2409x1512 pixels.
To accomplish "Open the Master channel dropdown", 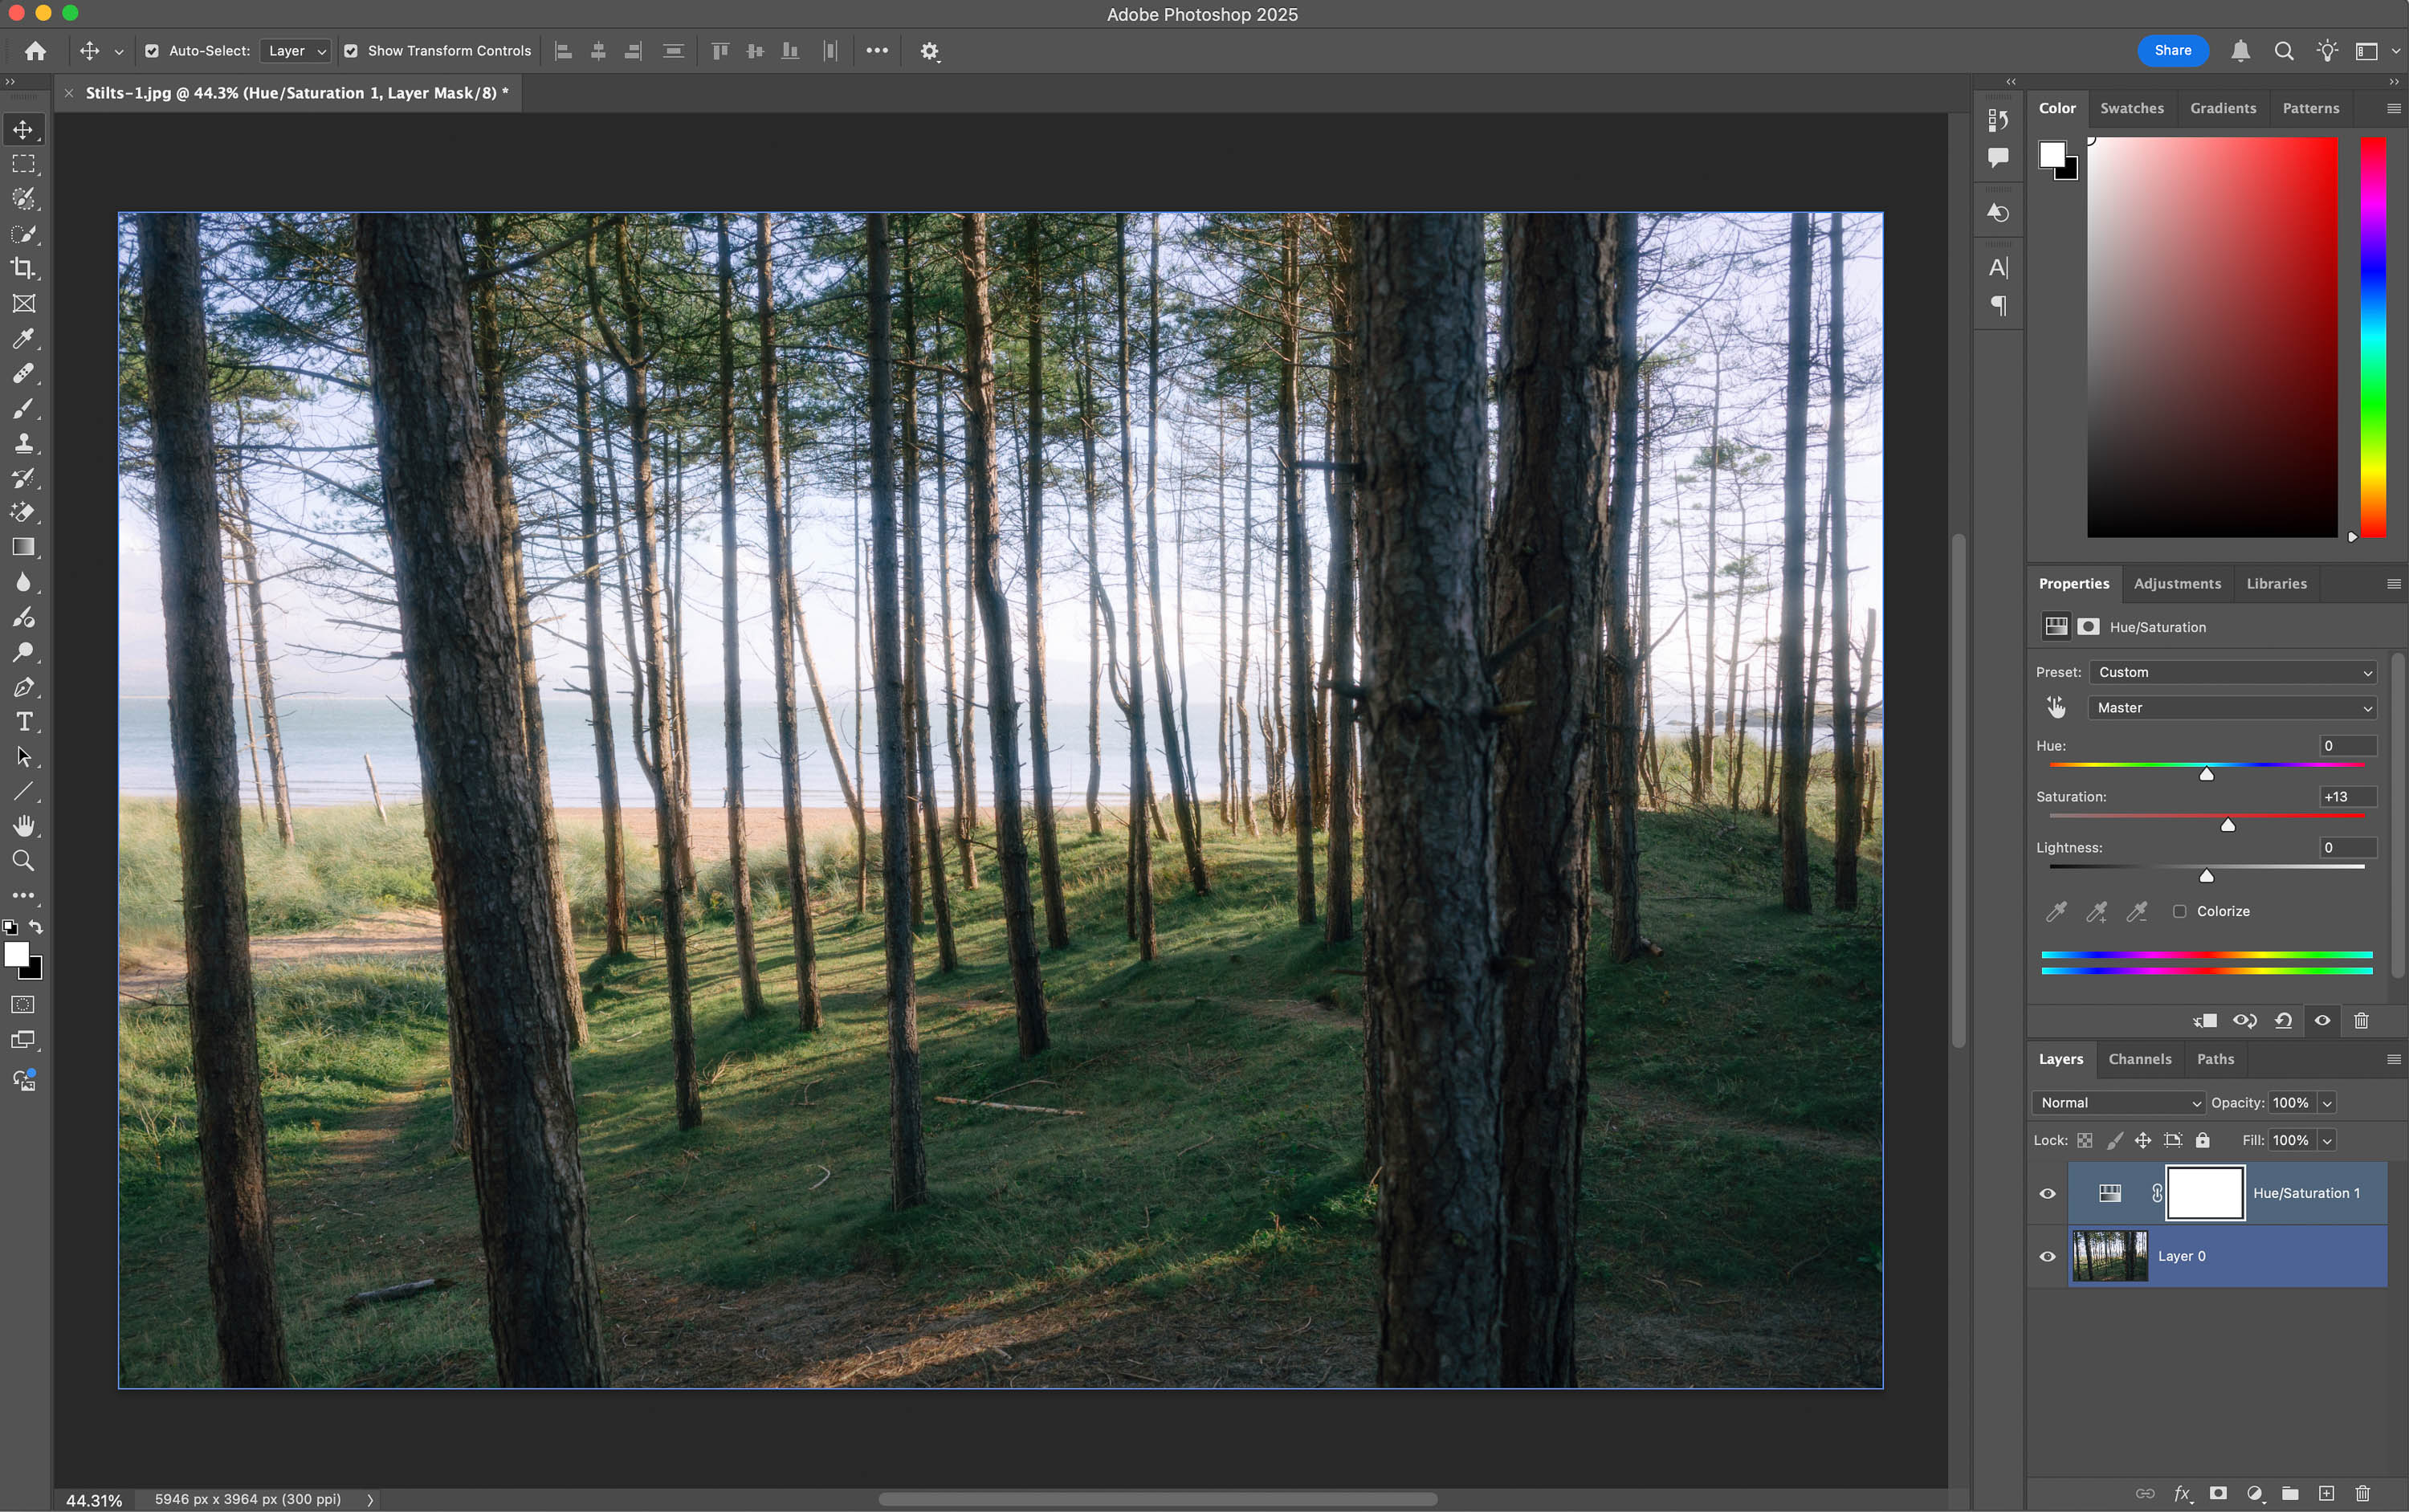I will pos(2233,708).
